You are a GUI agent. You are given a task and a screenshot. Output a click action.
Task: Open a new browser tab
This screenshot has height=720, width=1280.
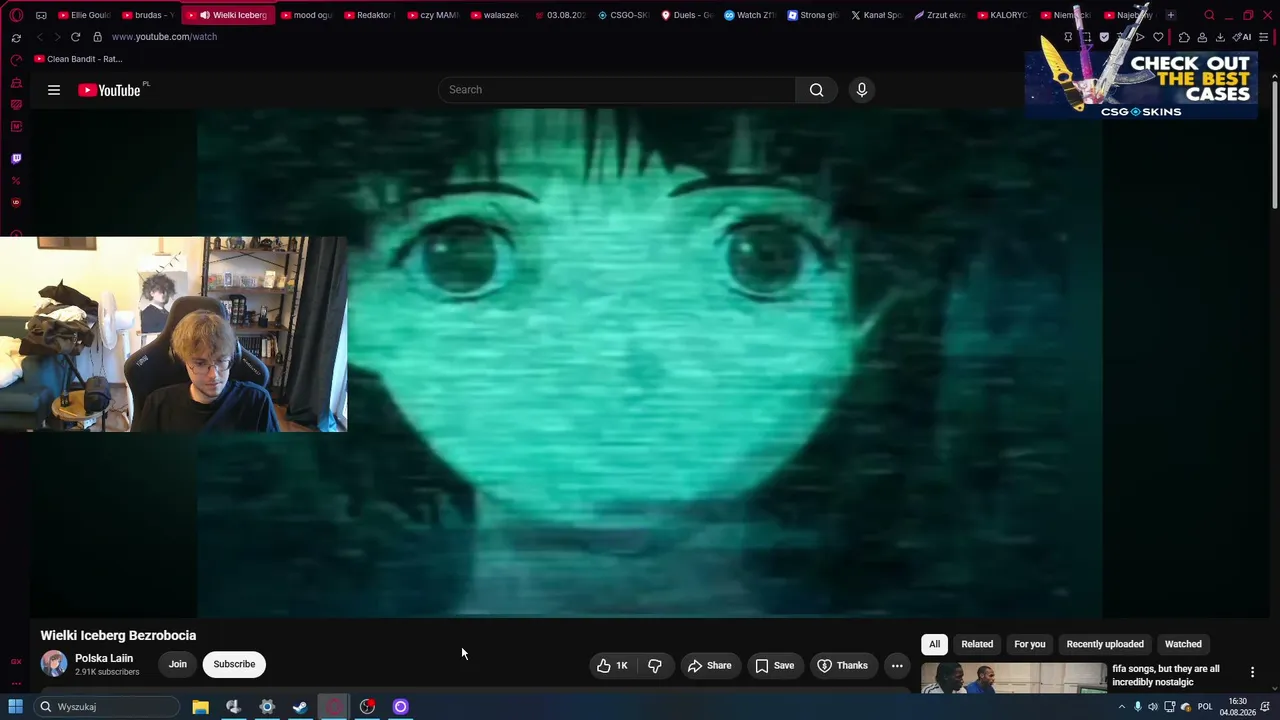(x=1171, y=15)
